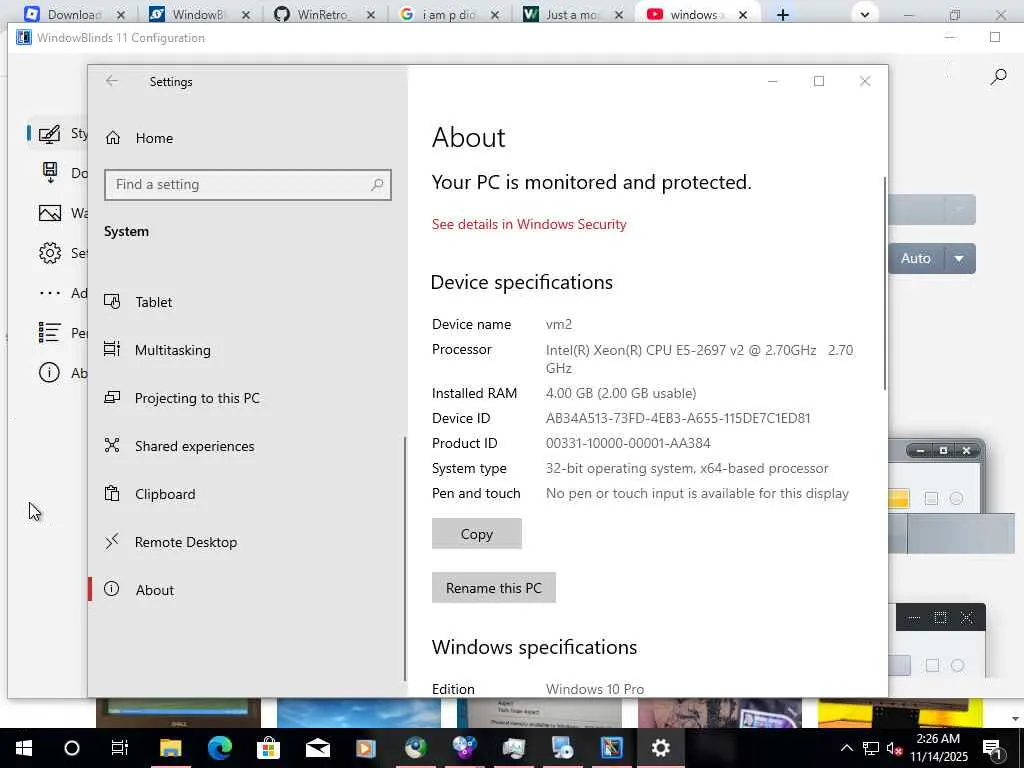Screen dimensions: 1024x768
Task: Open Task View on taskbar
Action: click(120, 748)
